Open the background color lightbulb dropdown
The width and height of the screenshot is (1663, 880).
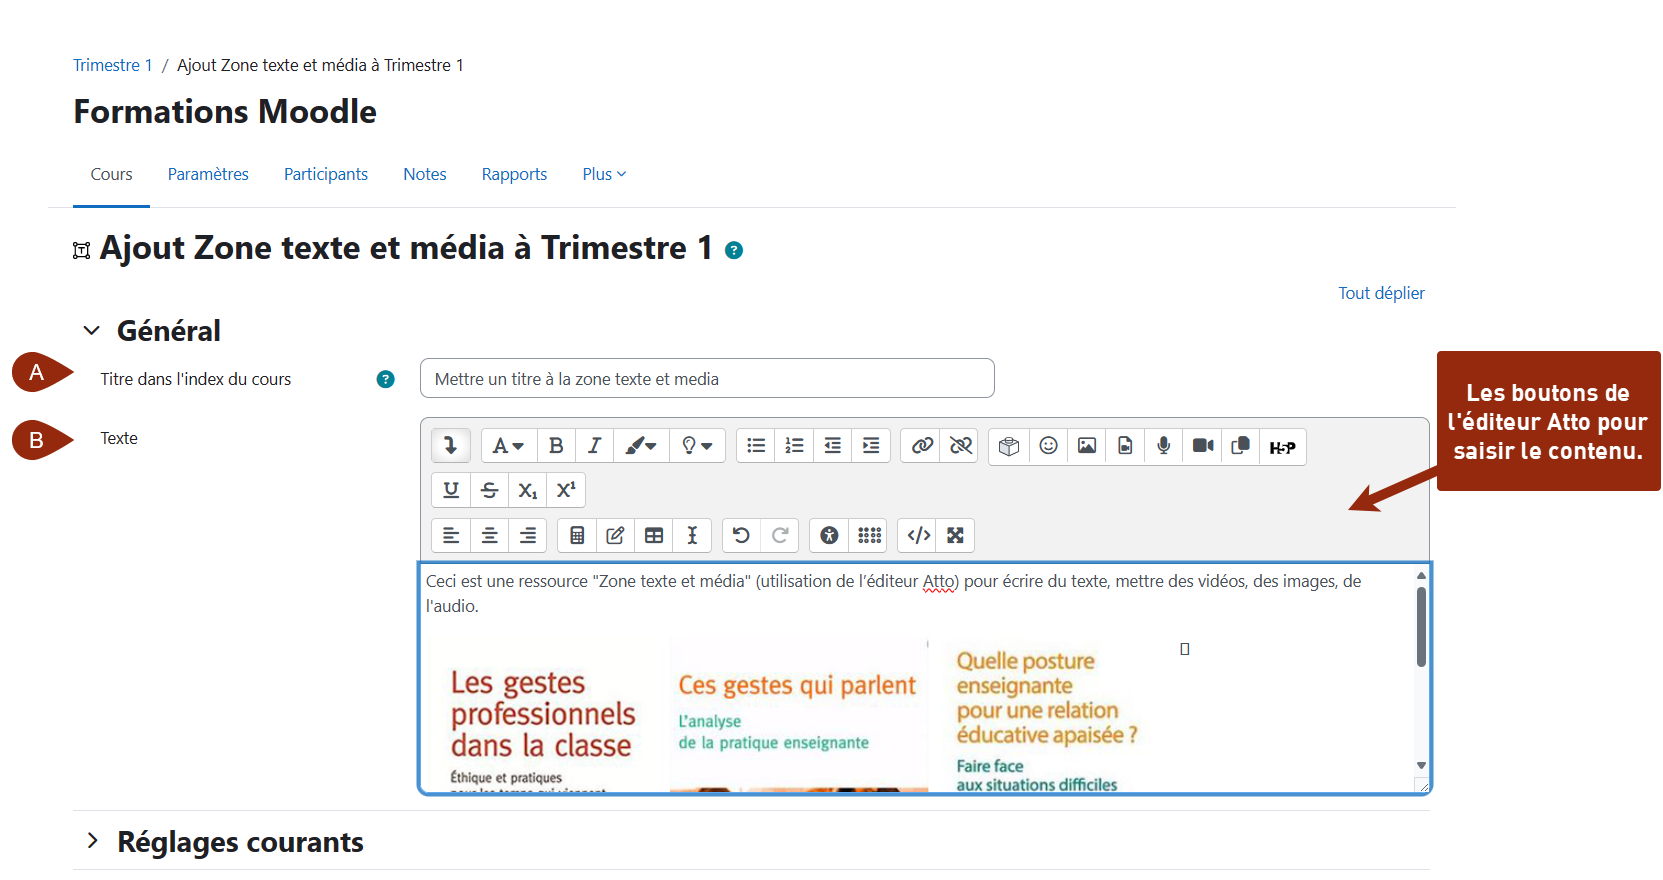point(697,446)
